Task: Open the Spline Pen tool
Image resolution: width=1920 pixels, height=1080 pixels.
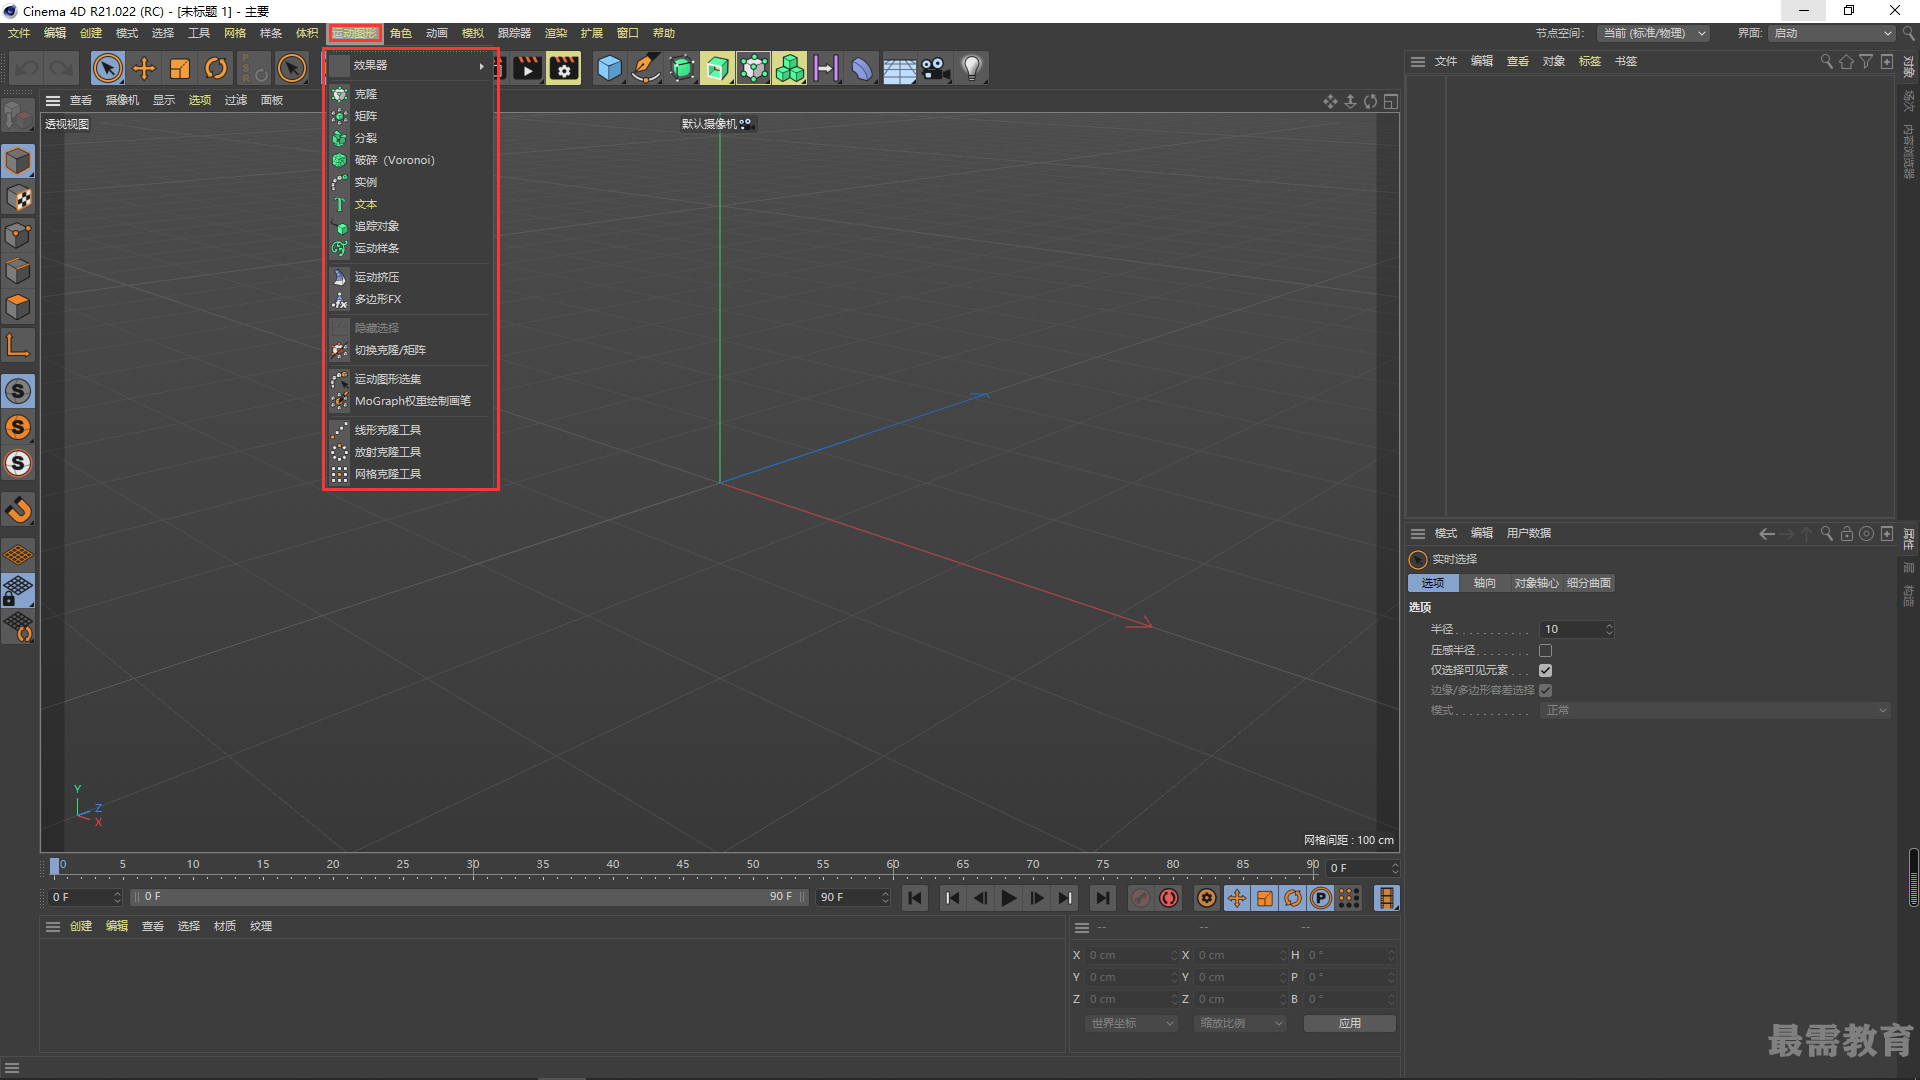Action: [x=646, y=68]
